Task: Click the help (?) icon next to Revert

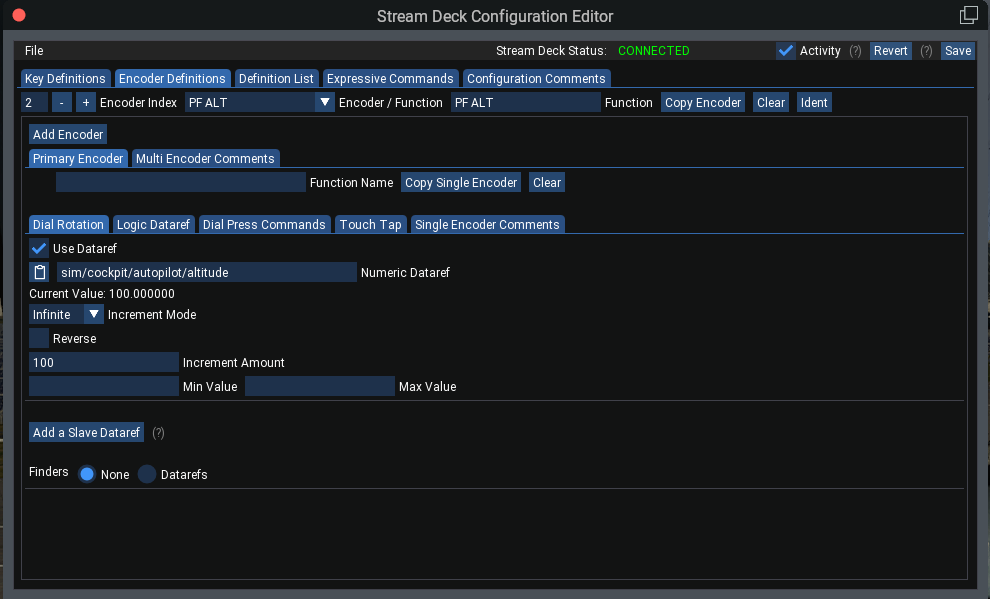Action: click(926, 51)
